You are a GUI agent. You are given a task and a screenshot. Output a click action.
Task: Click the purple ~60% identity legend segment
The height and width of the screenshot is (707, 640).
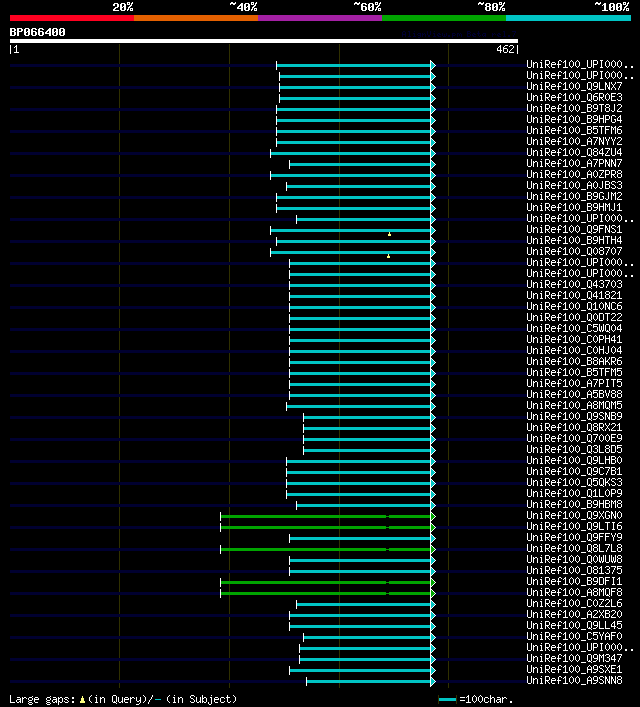point(320,18)
